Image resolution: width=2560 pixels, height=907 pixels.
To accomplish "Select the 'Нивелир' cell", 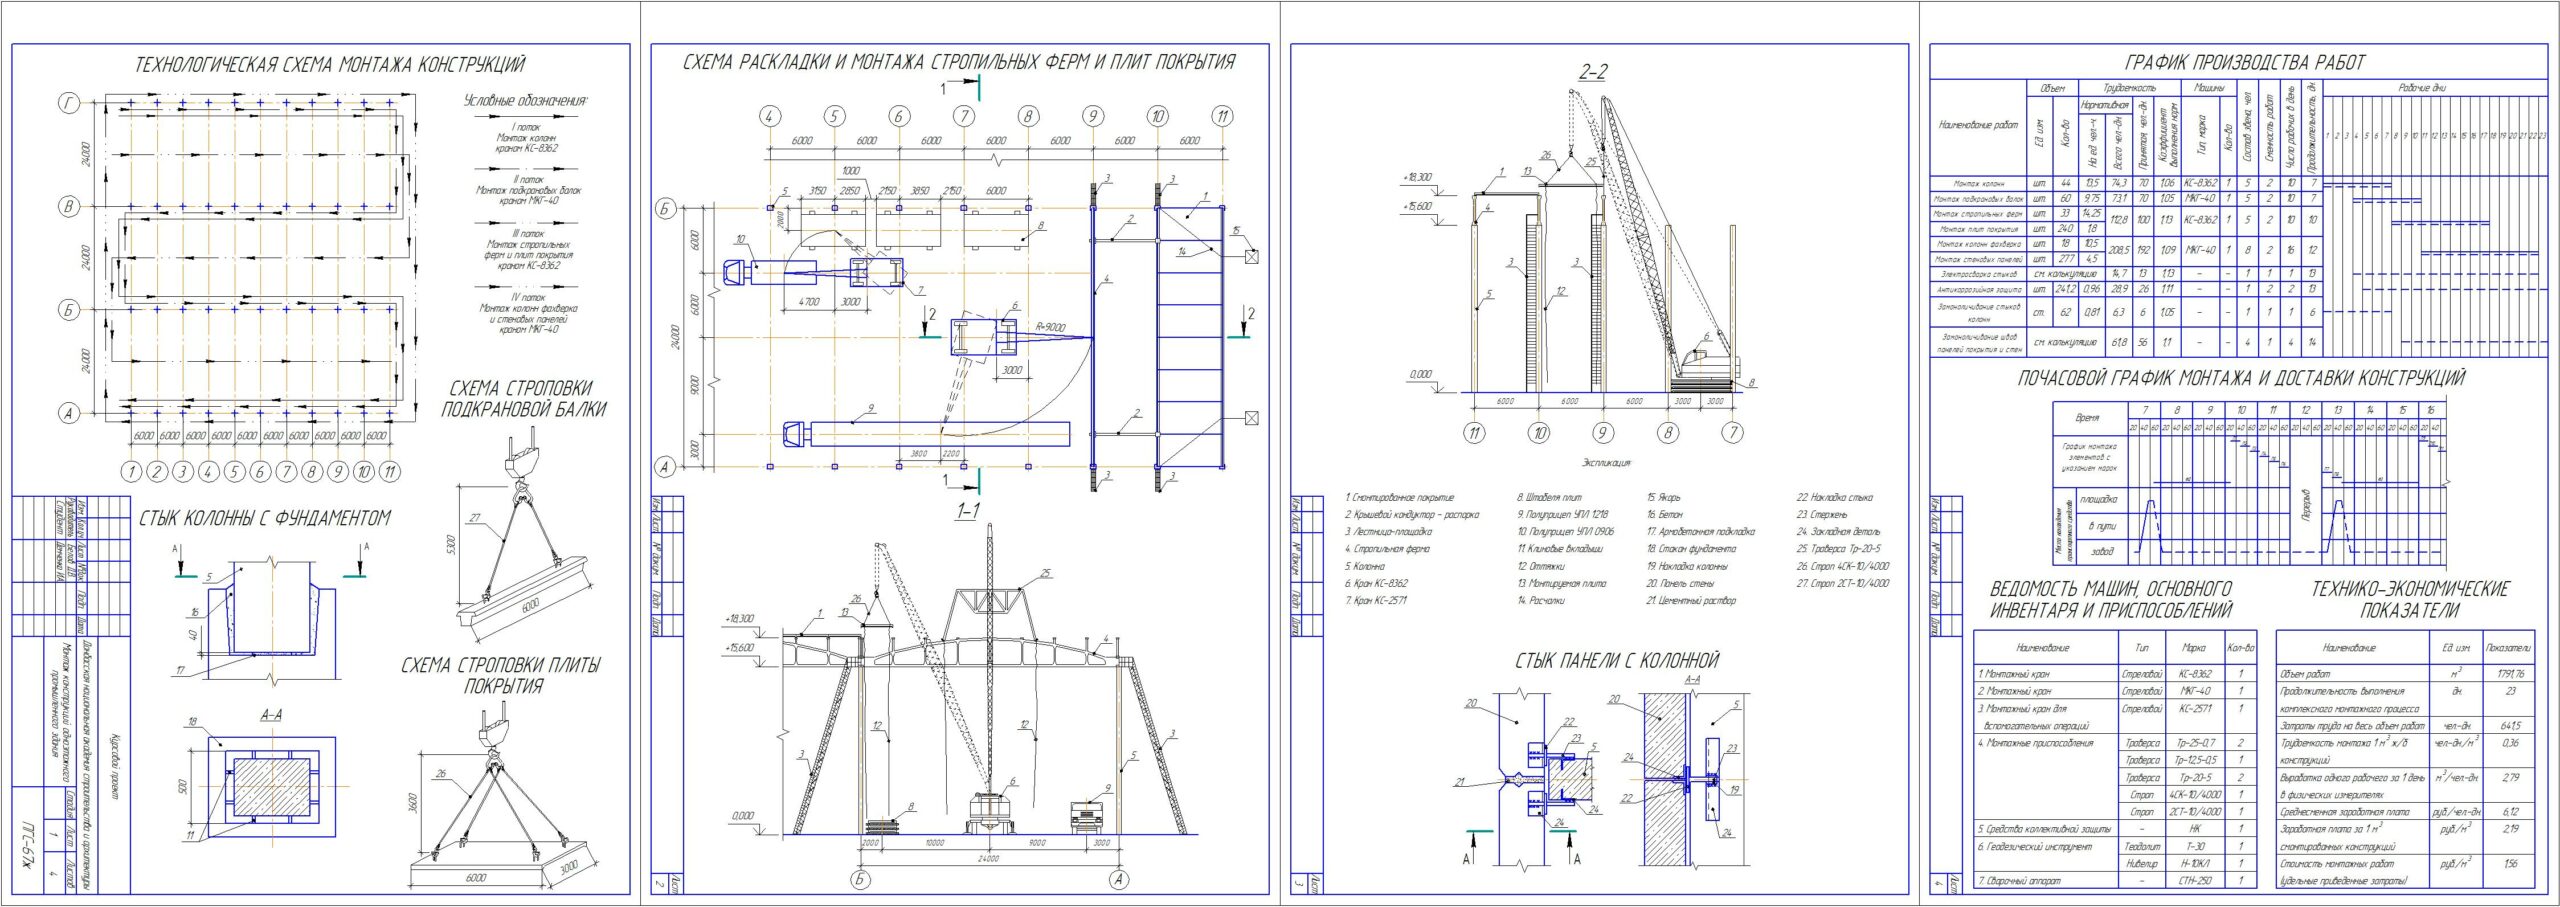I will point(2141,864).
